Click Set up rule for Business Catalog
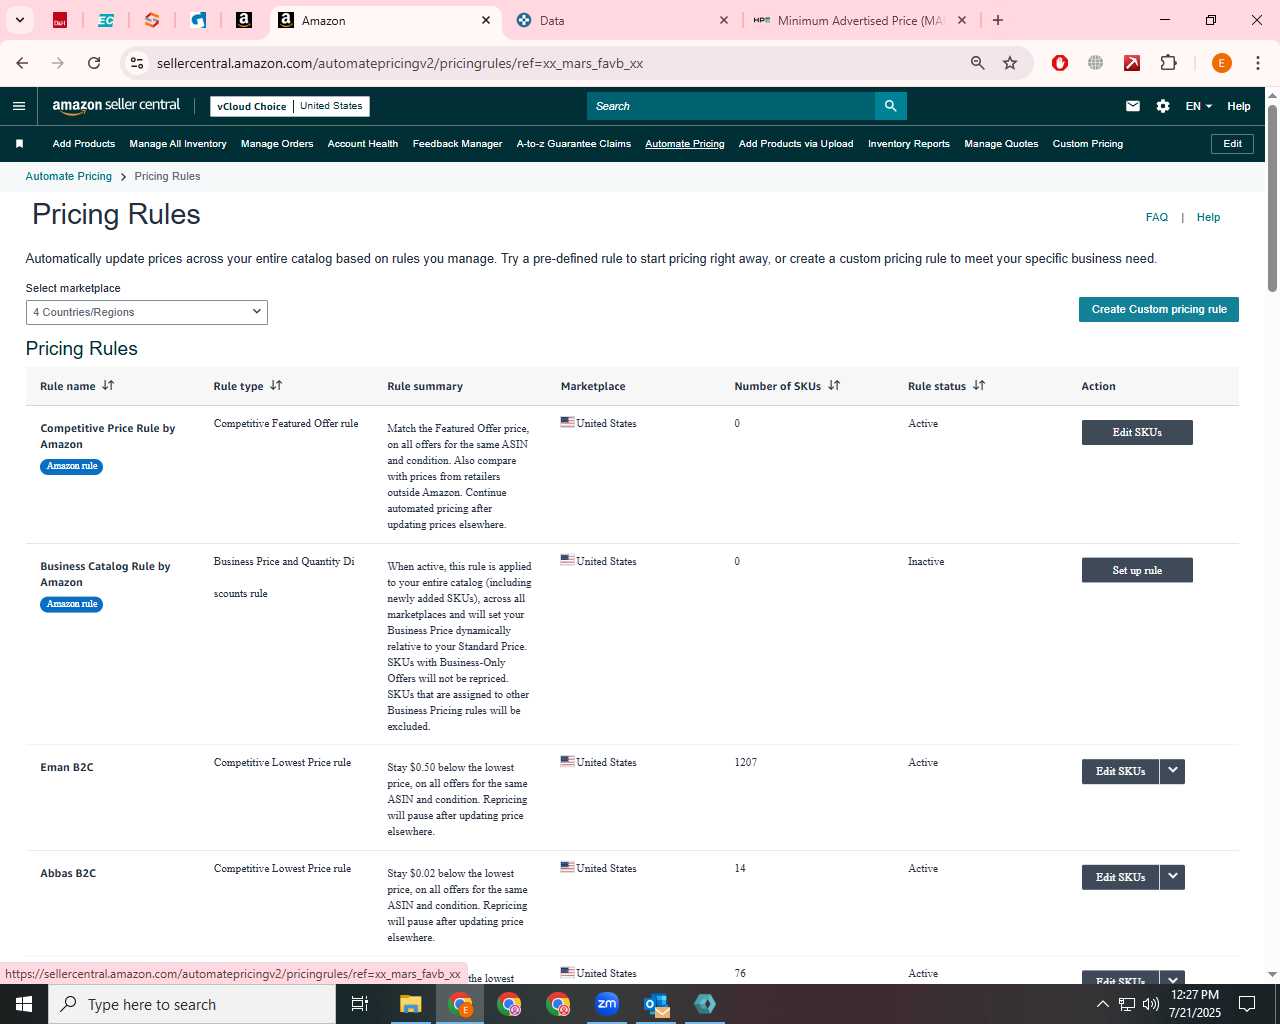This screenshot has width=1280, height=1024. point(1137,570)
